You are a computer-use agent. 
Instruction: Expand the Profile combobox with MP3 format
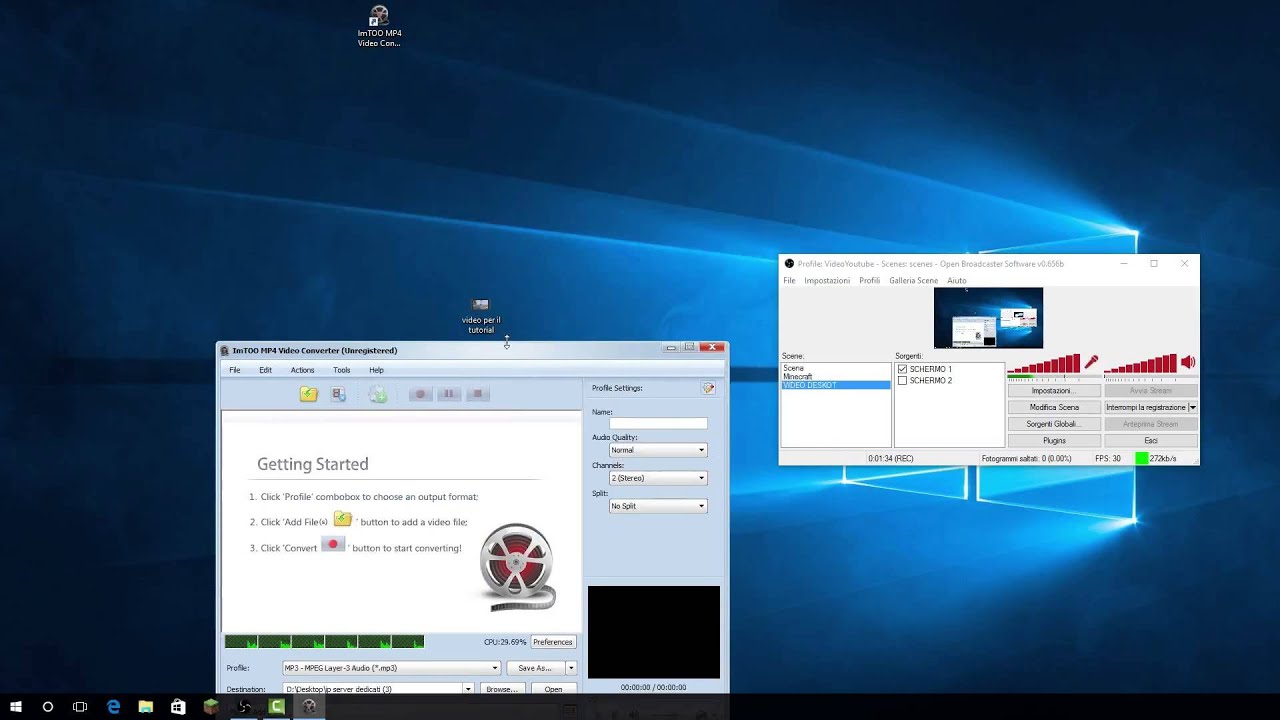coord(391,668)
